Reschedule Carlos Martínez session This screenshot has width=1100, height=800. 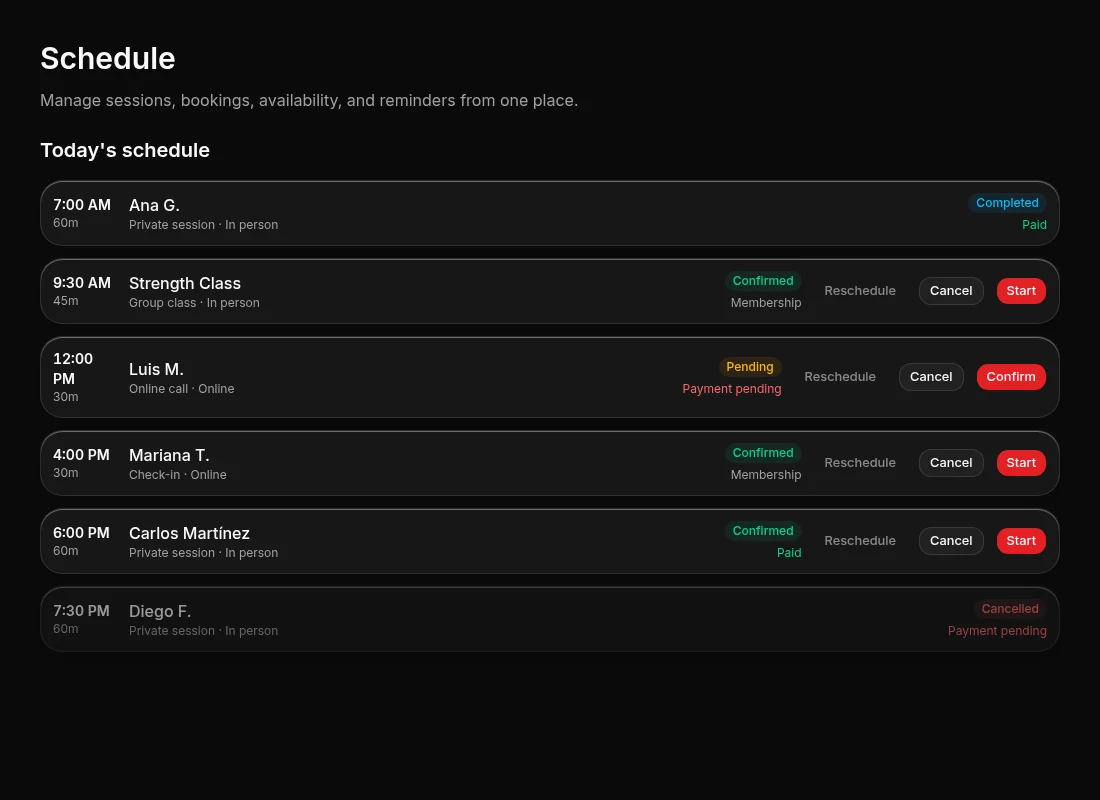coord(859,540)
